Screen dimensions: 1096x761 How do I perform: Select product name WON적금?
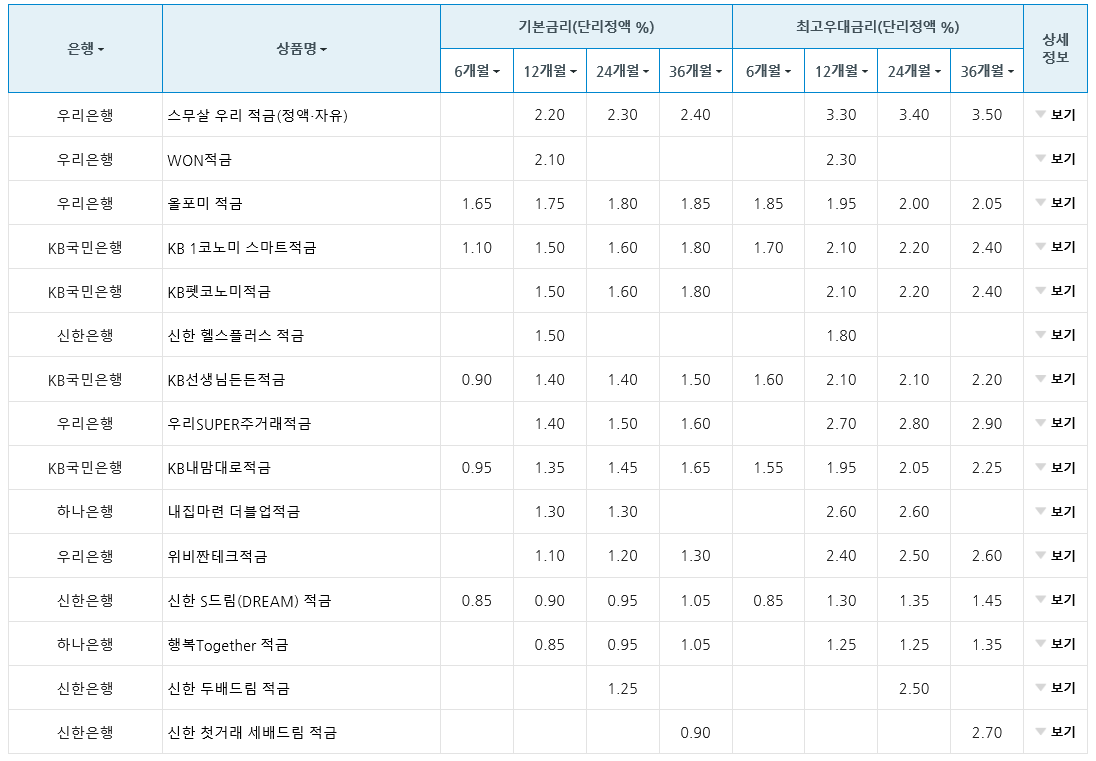199,159
